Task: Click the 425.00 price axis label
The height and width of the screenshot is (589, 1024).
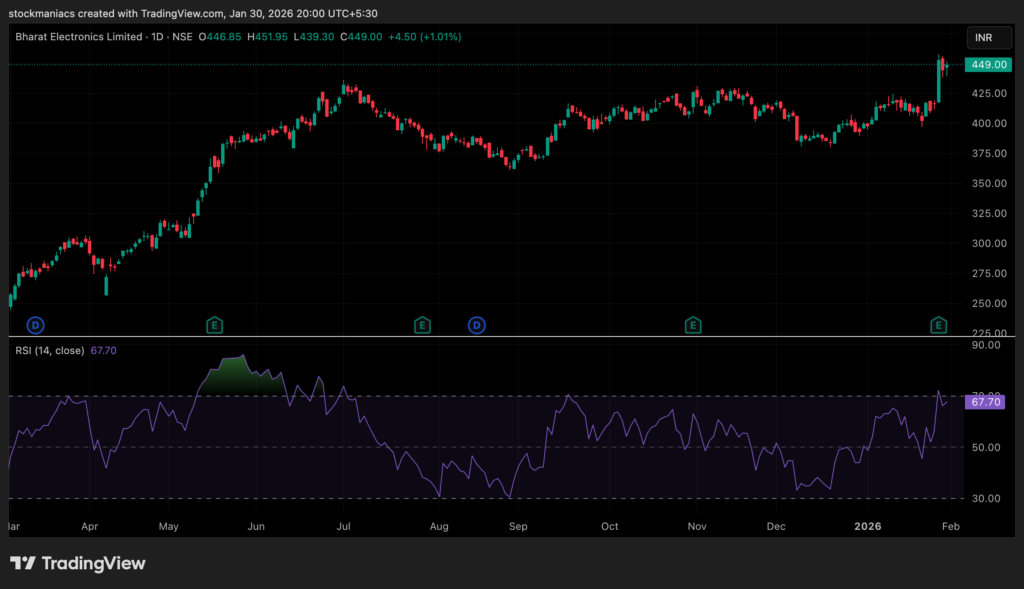Action: point(989,93)
